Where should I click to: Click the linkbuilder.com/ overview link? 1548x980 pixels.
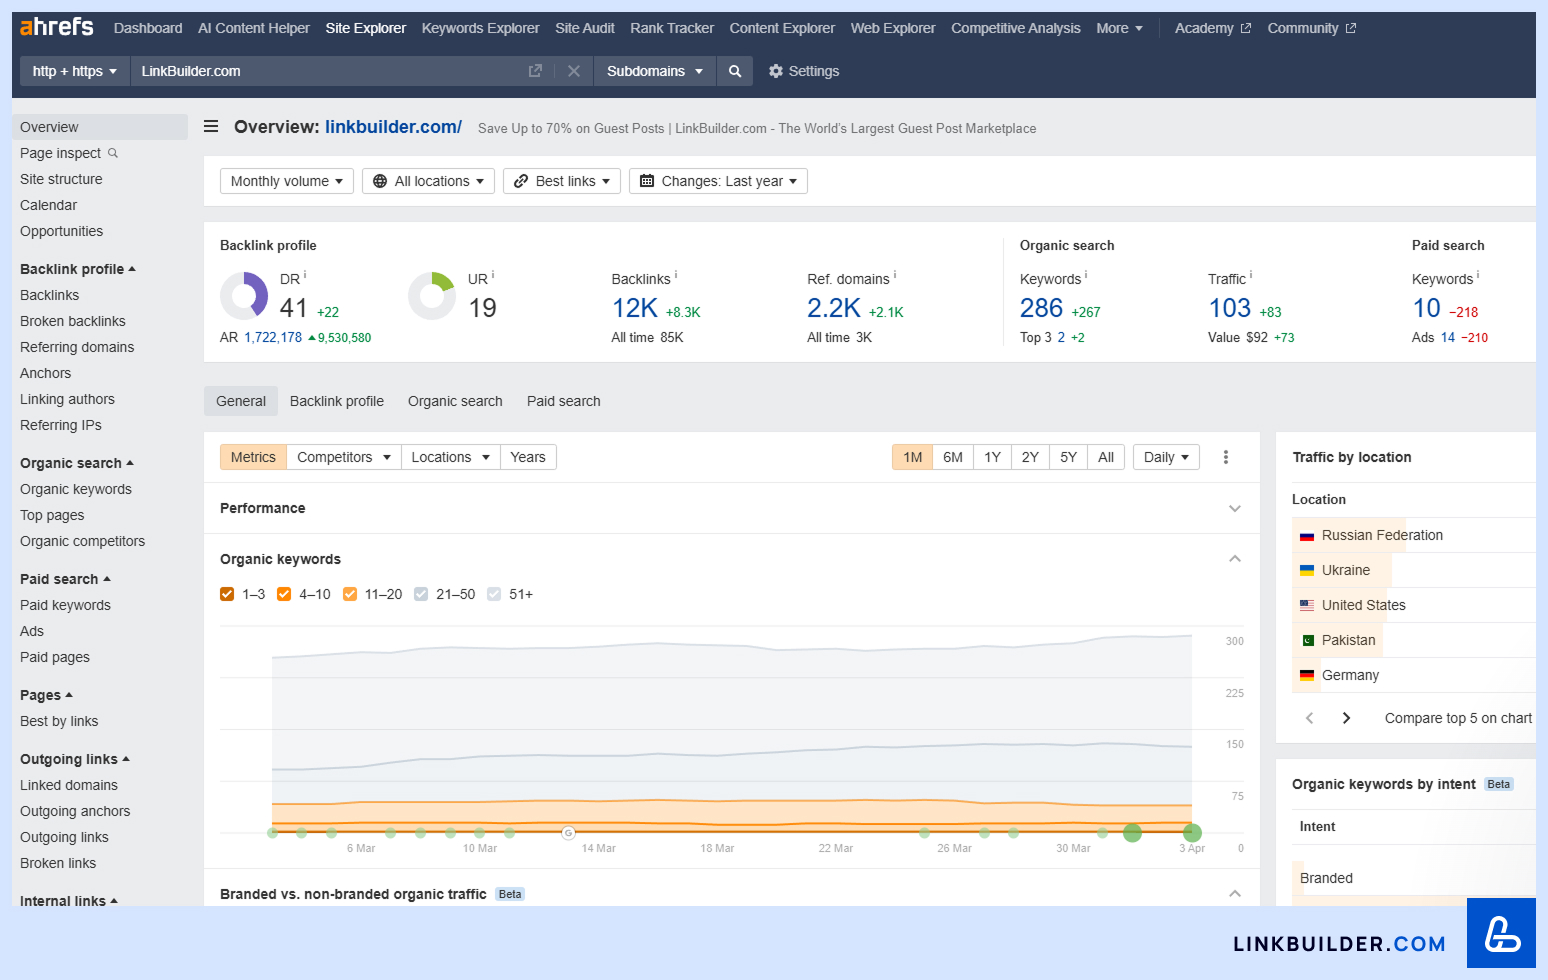coord(393,127)
